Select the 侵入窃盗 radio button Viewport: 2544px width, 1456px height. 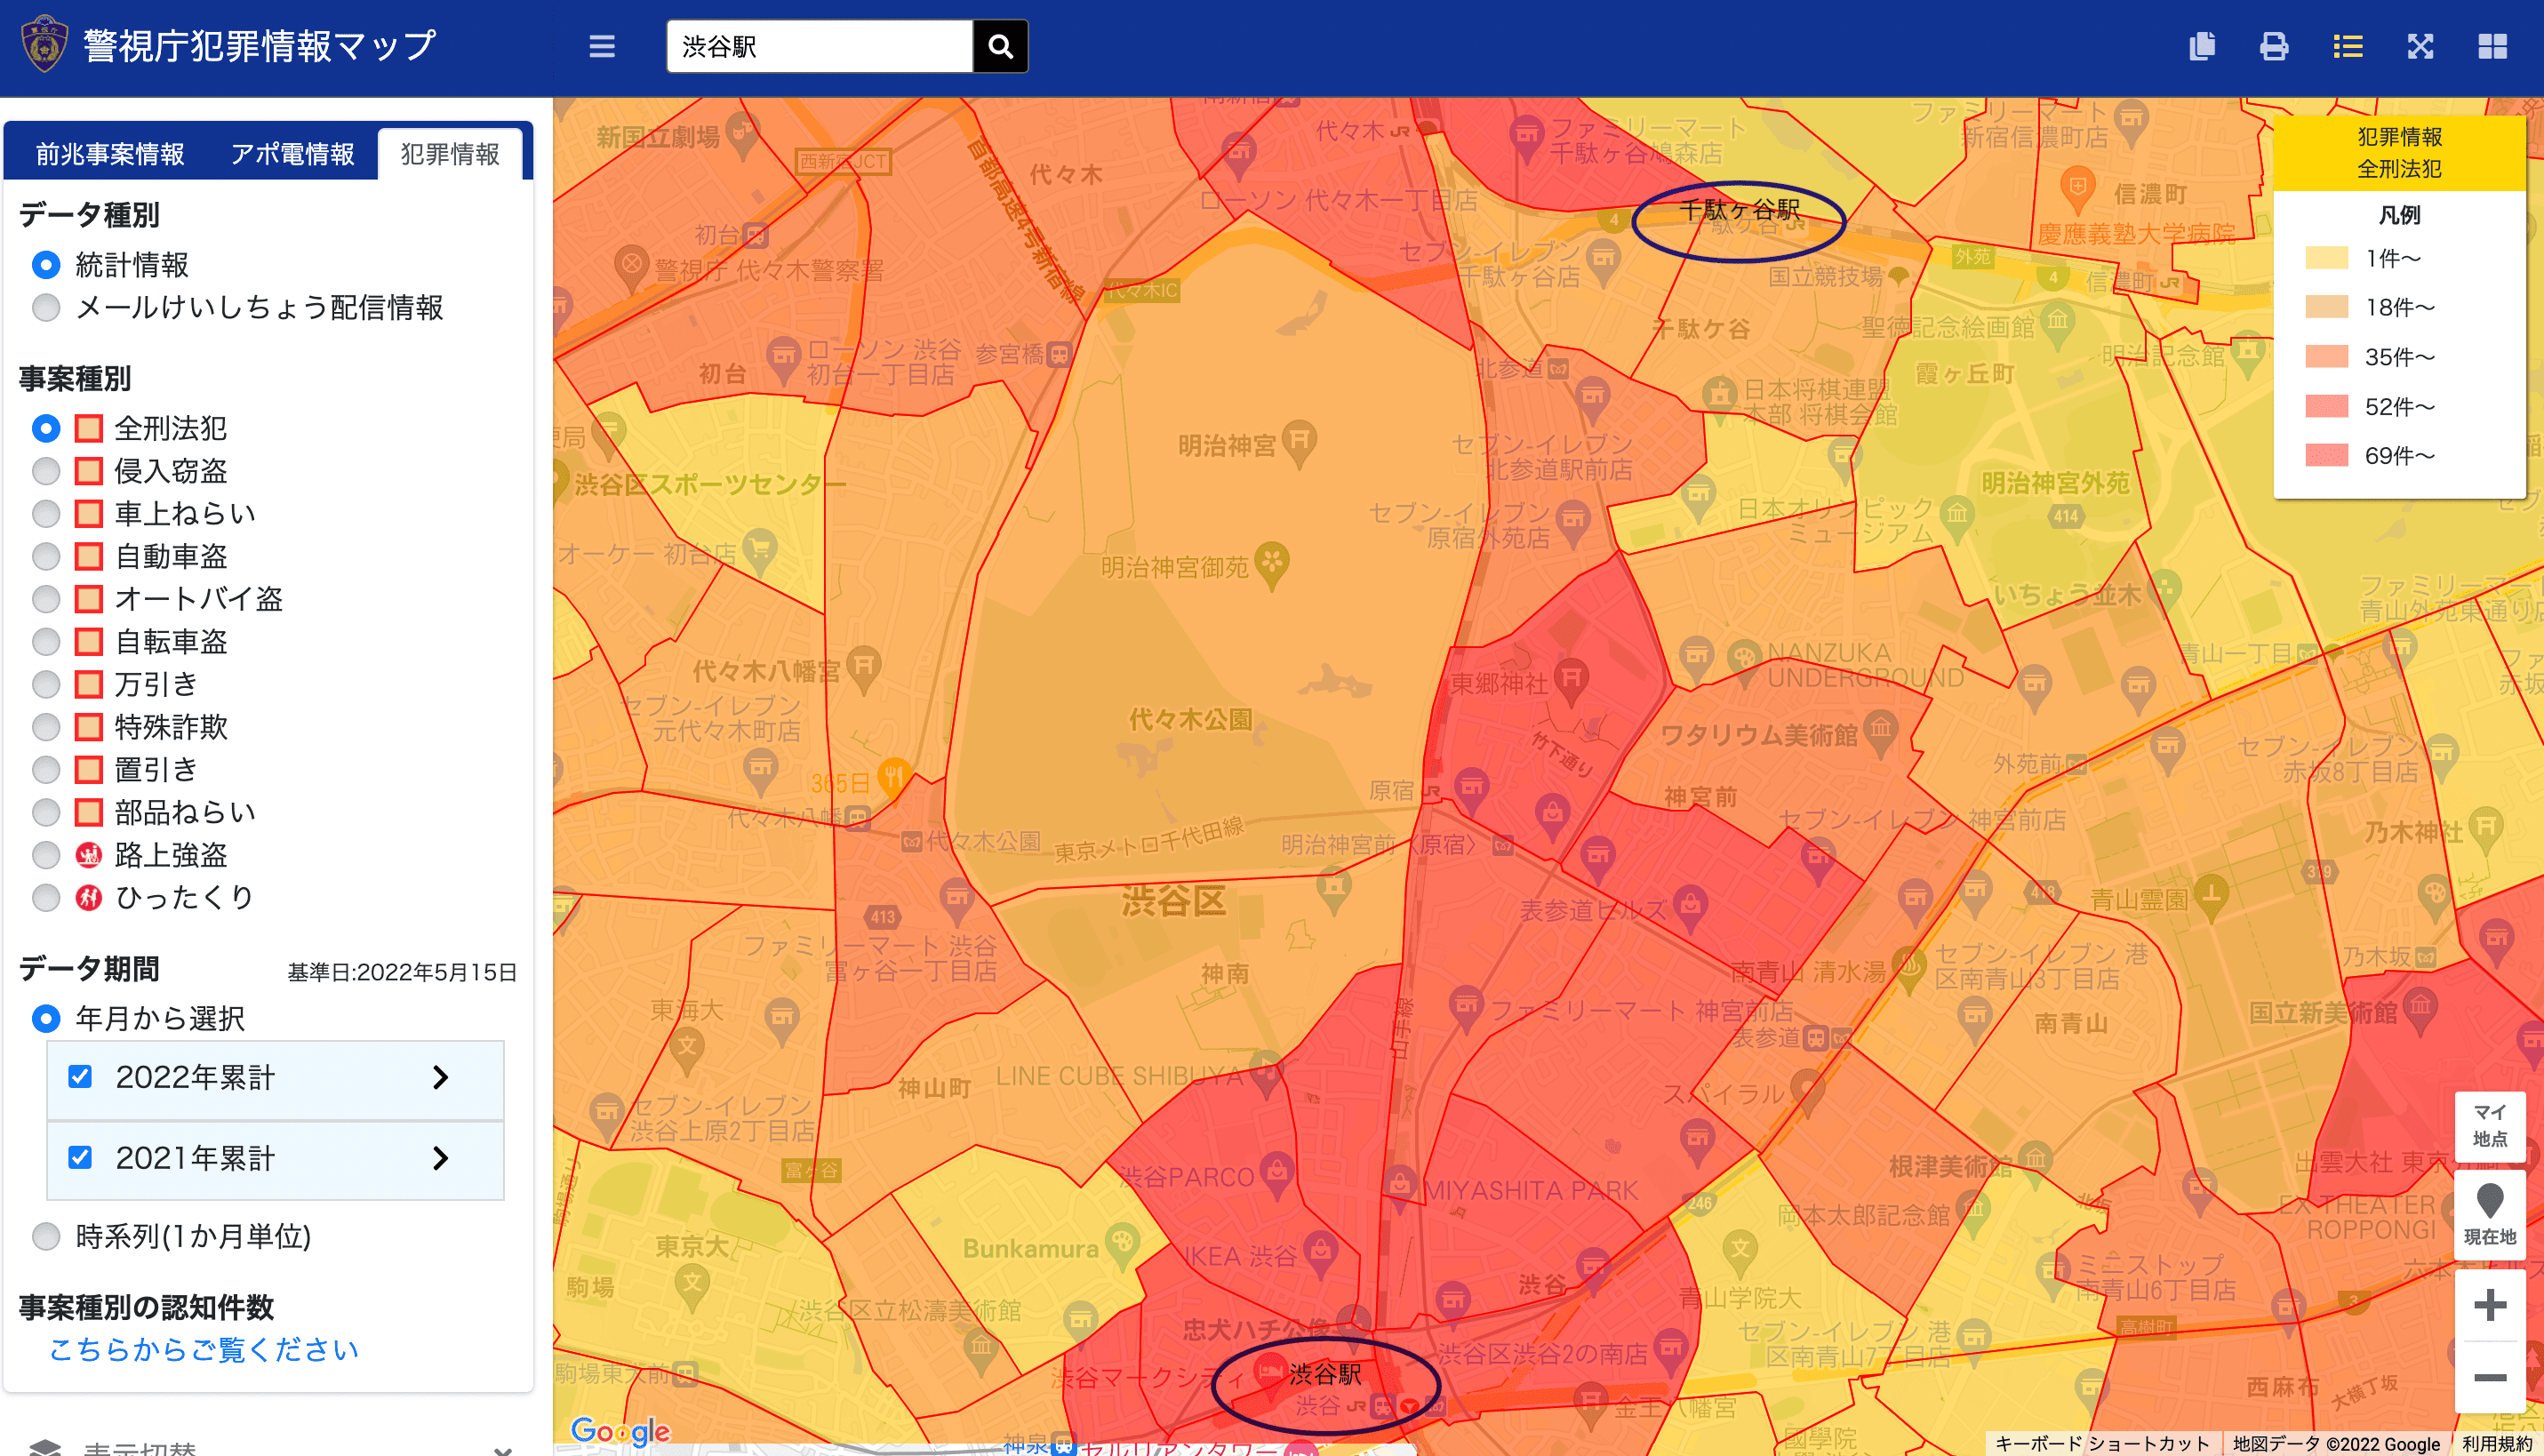(x=46, y=471)
